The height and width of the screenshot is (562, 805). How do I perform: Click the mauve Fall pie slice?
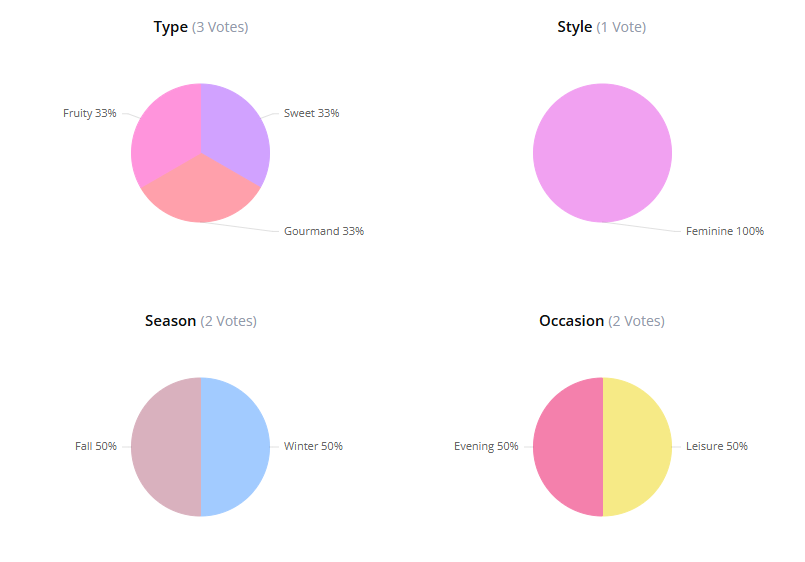[x=166, y=447]
